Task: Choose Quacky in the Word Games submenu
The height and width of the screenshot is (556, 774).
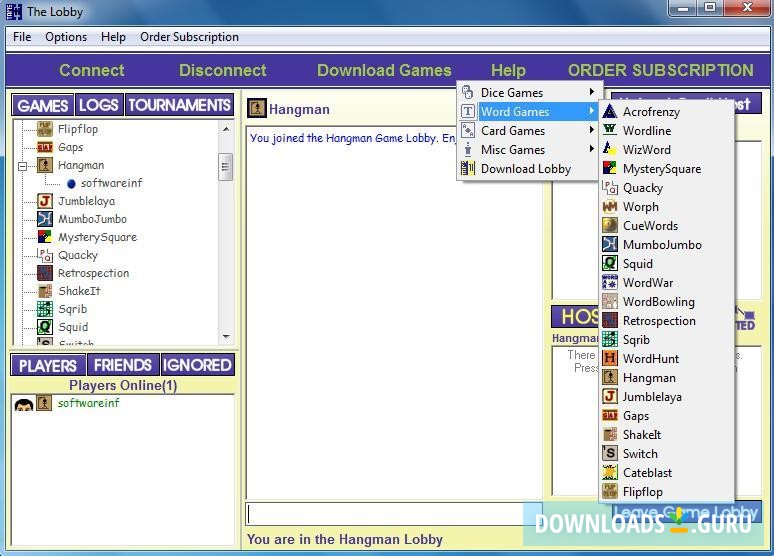Action: [643, 188]
